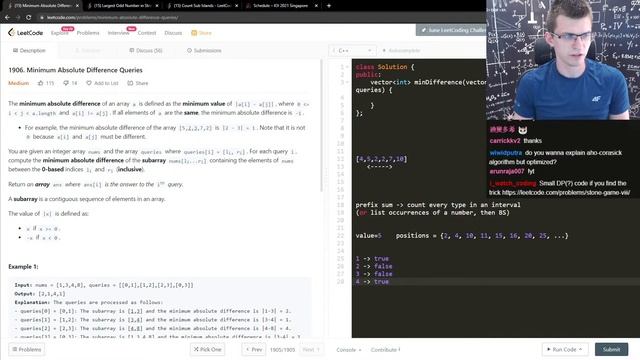This screenshot has height=360, width=640.
Task: Open the Description tab
Action: pyautogui.click(x=29, y=51)
